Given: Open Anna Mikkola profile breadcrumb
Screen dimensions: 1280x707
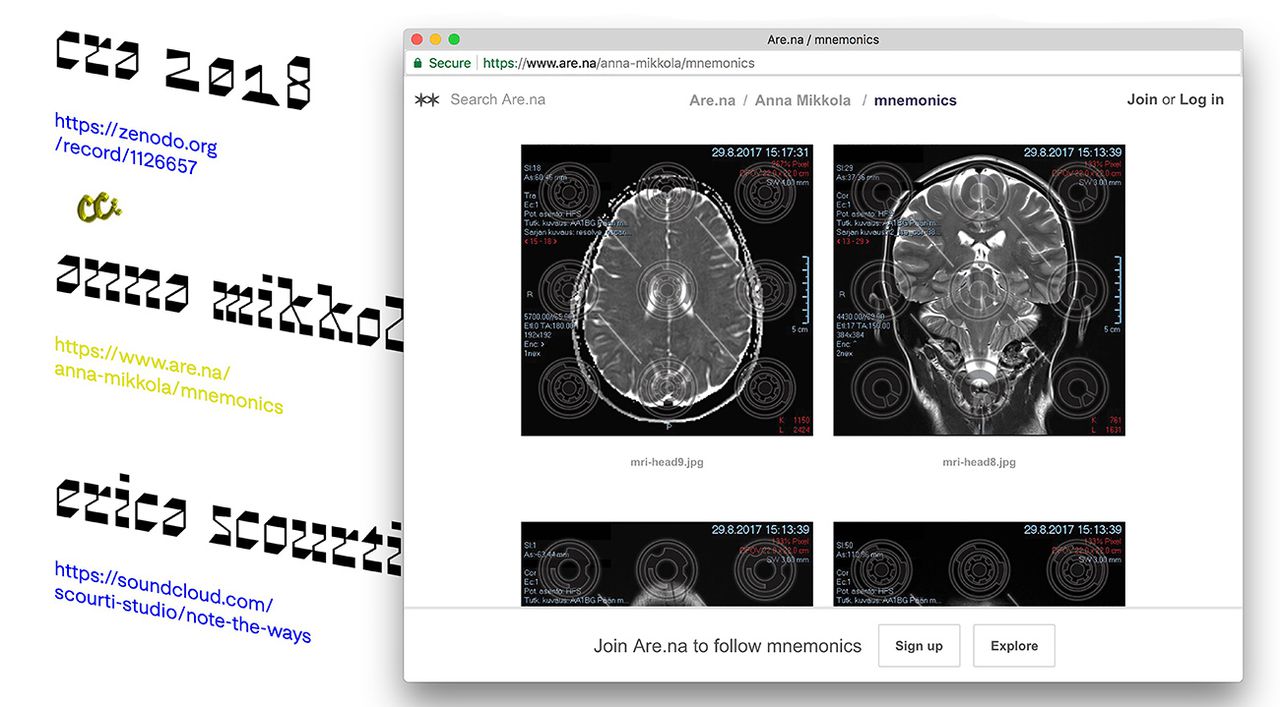Looking at the screenshot, I should [x=802, y=100].
